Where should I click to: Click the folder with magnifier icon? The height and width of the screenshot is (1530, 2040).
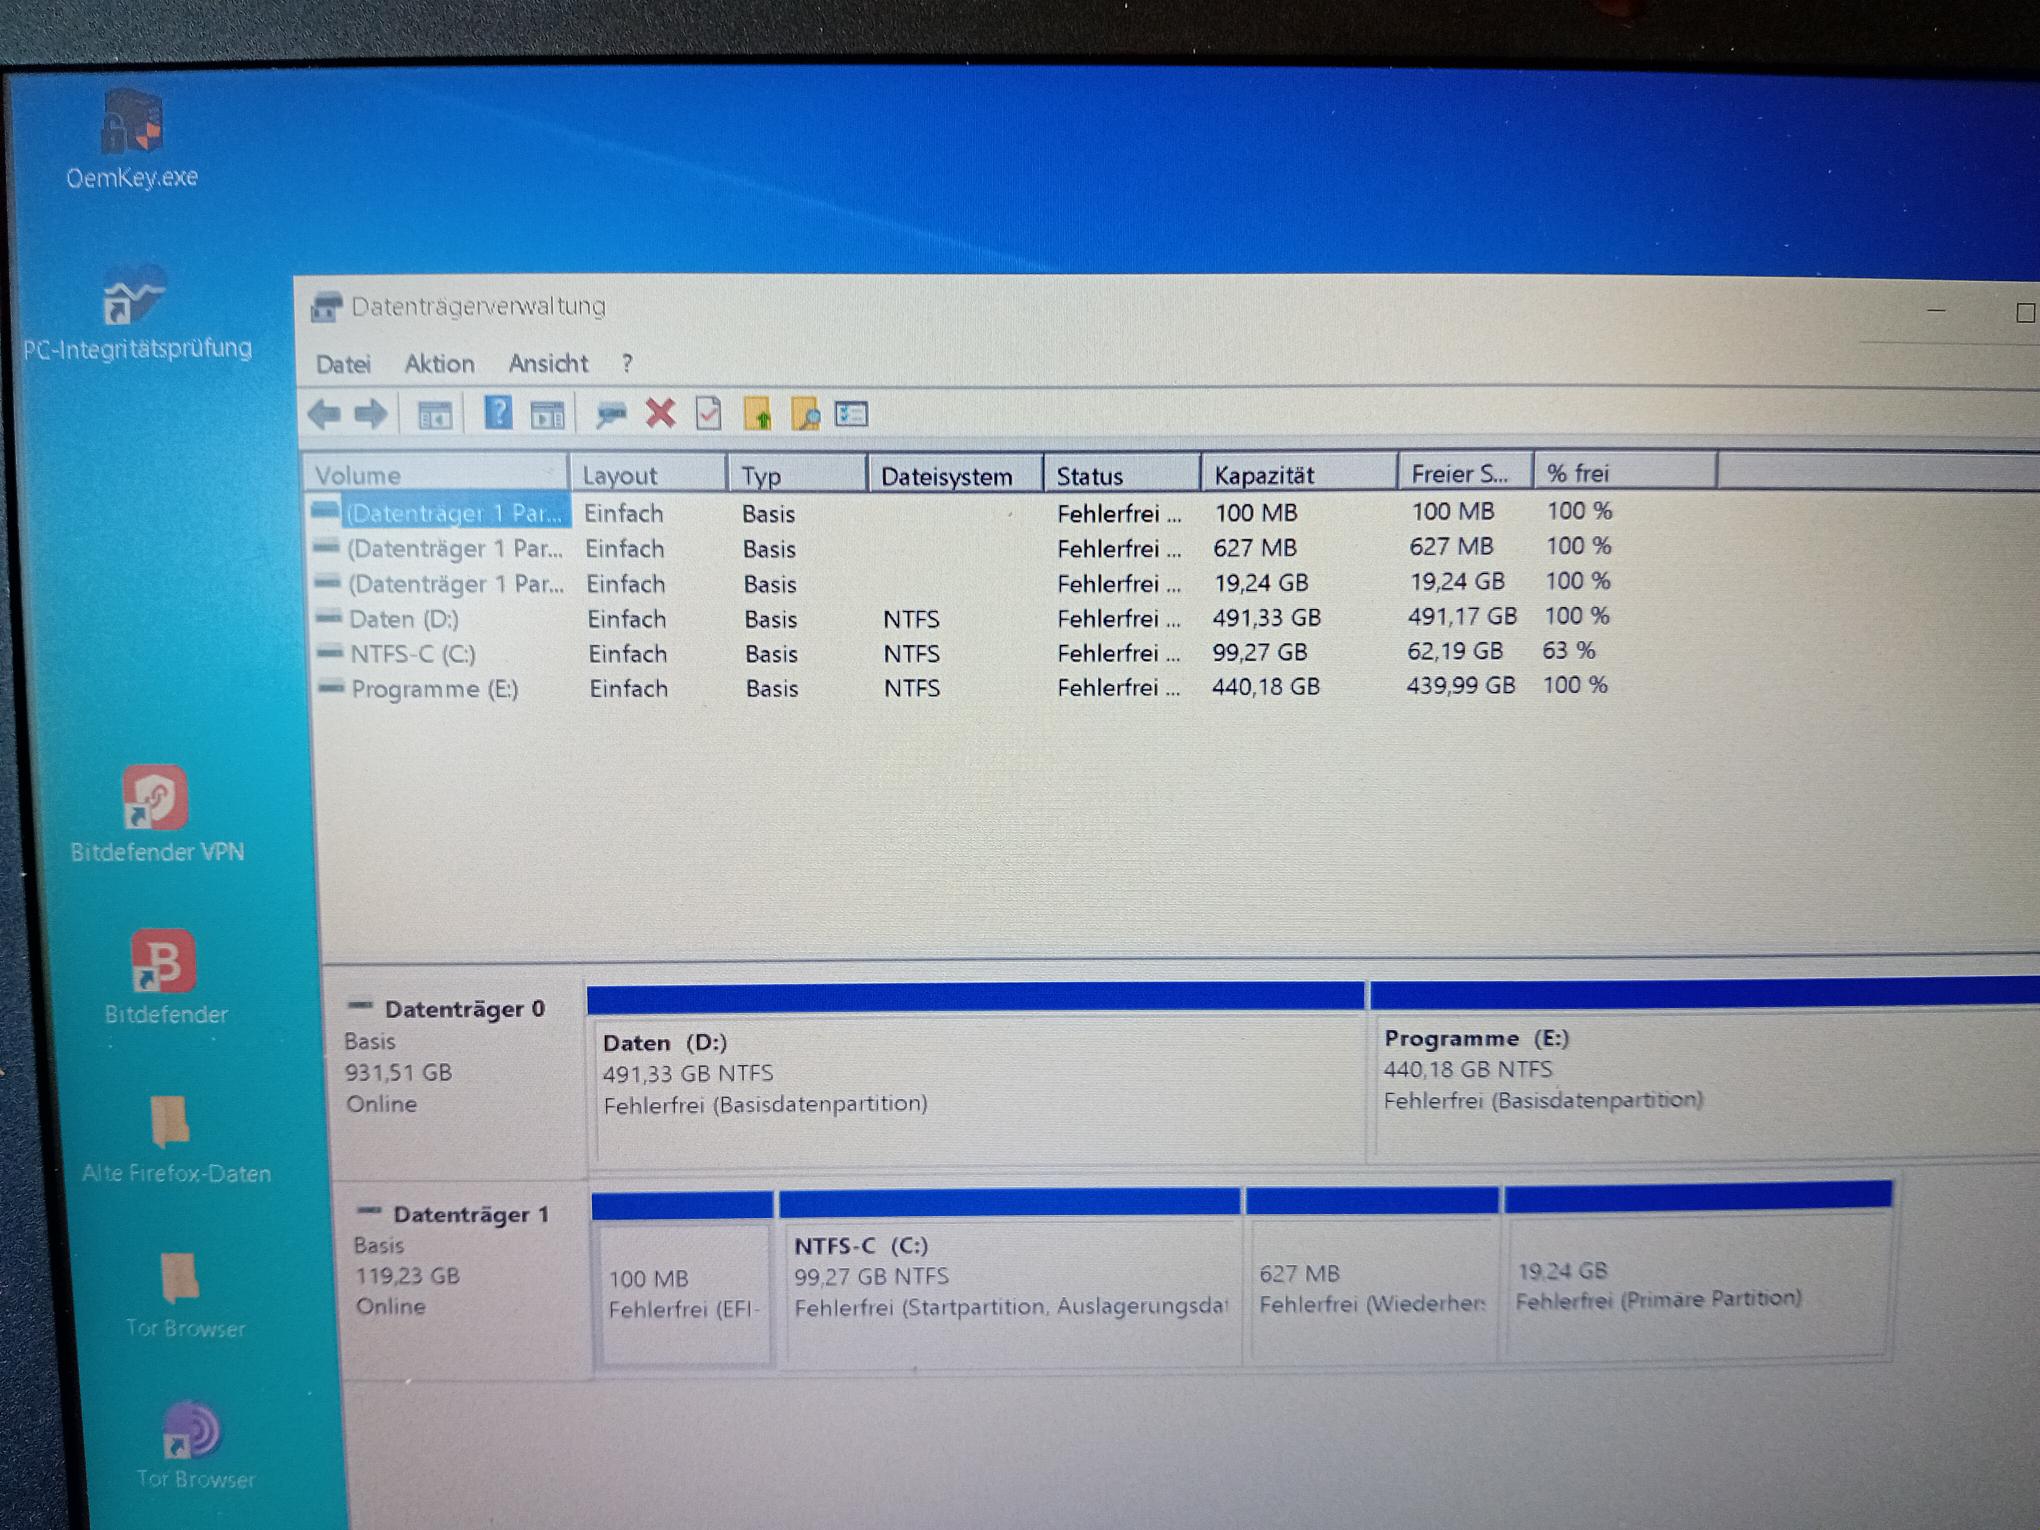[x=805, y=413]
